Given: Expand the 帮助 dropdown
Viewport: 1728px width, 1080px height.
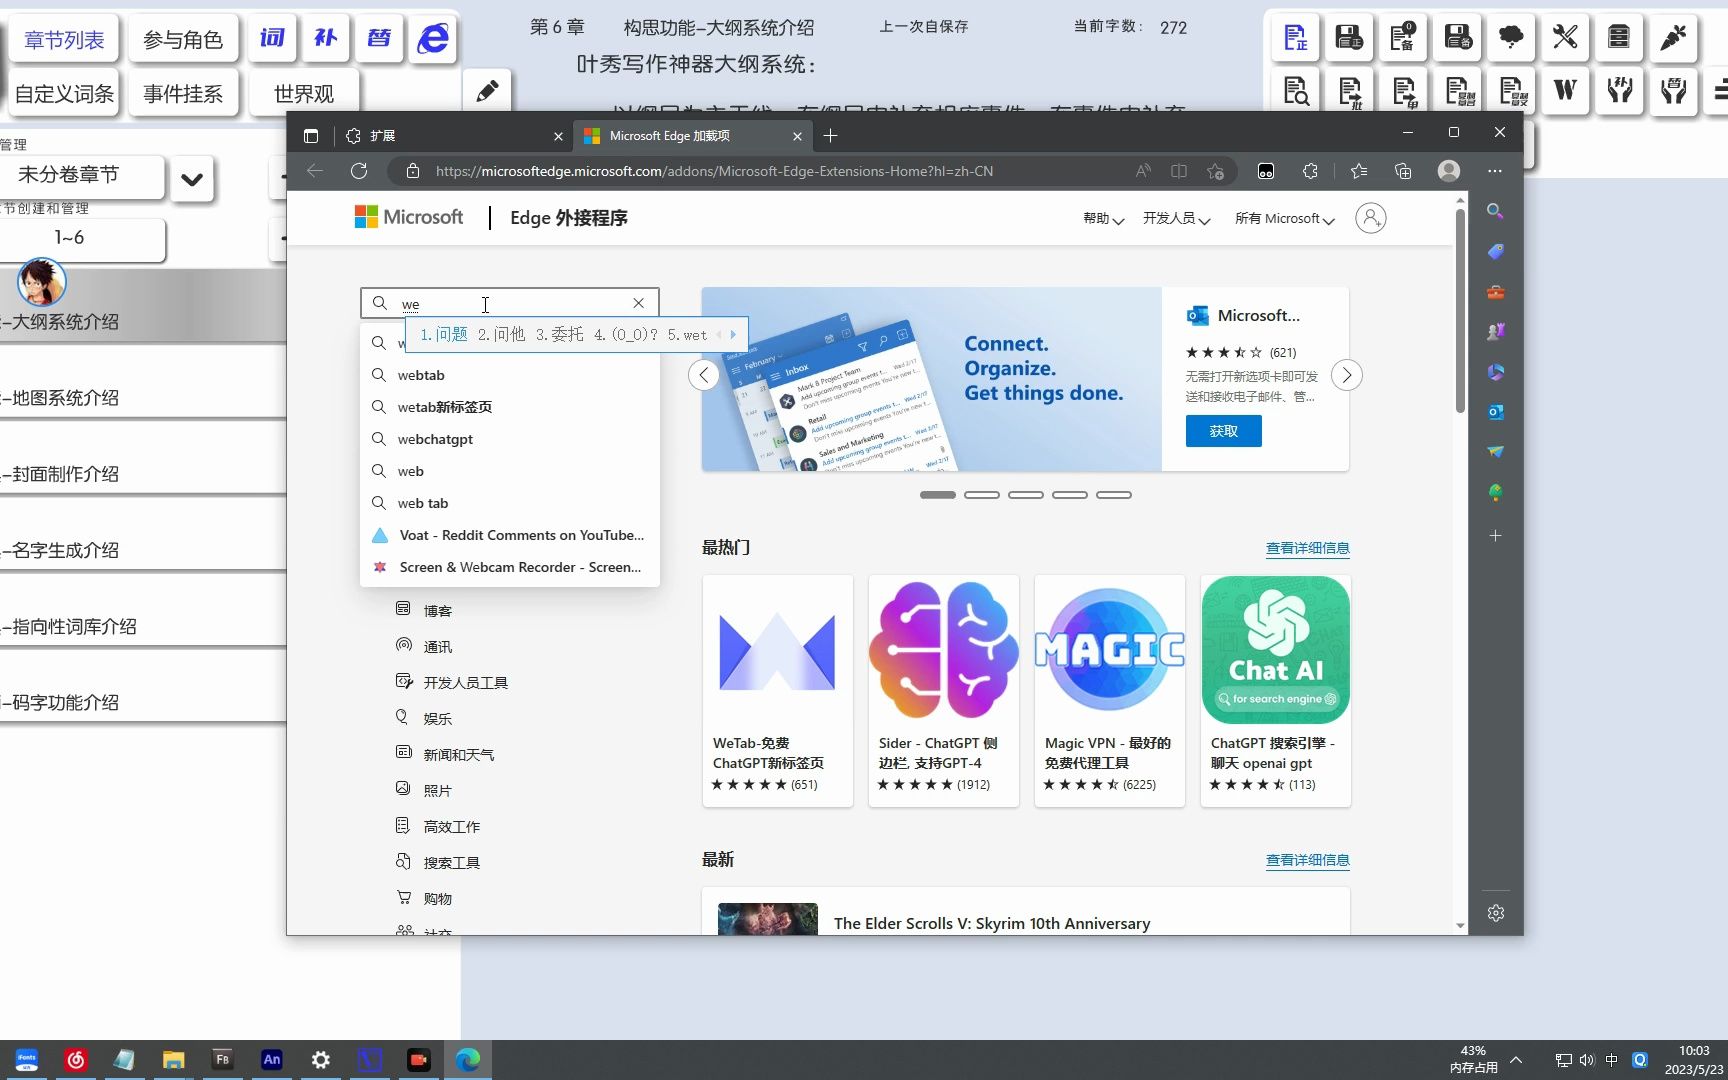Looking at the screenshot, I should coord(1103,219).
